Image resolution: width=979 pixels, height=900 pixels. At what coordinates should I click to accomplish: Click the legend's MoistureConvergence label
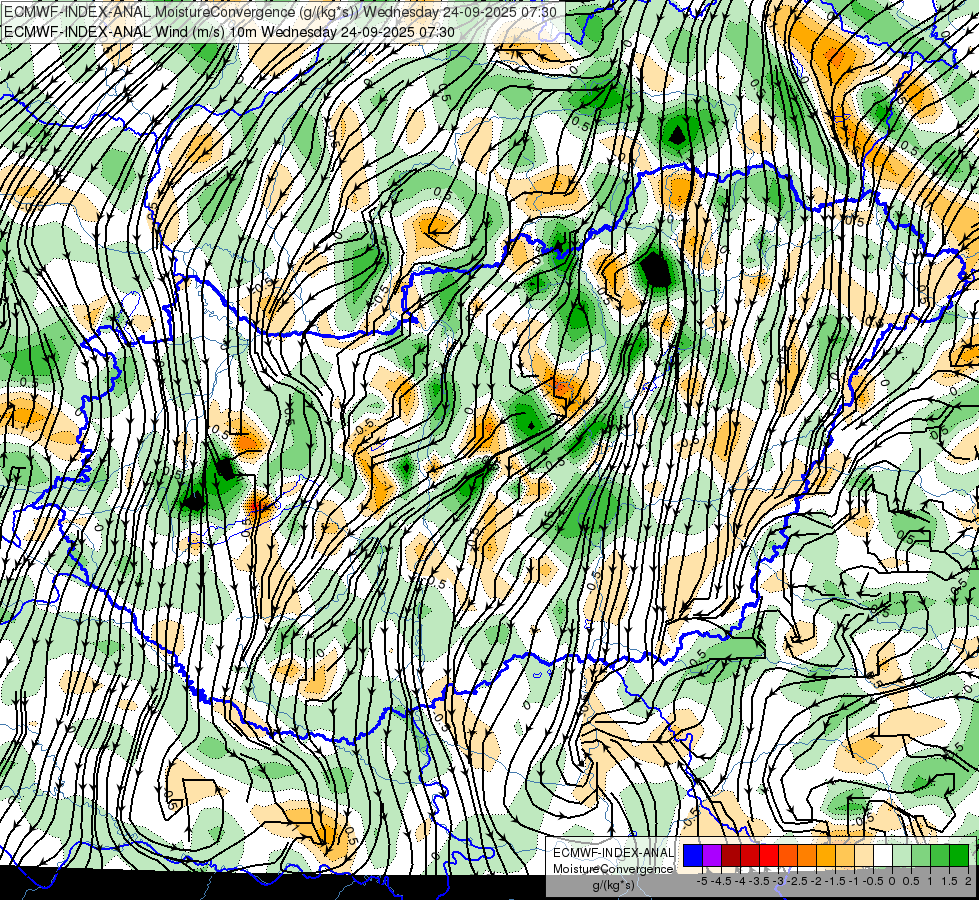point(613,869)
